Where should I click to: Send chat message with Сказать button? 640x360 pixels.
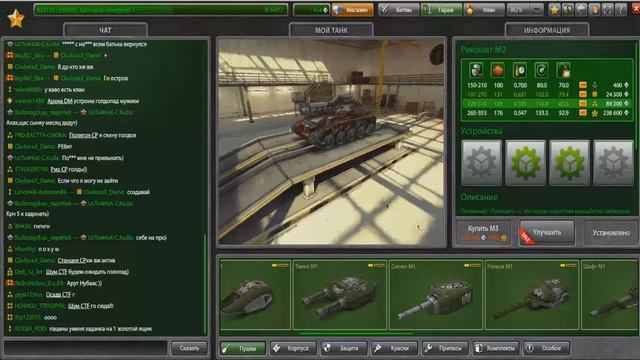[189, 348]
